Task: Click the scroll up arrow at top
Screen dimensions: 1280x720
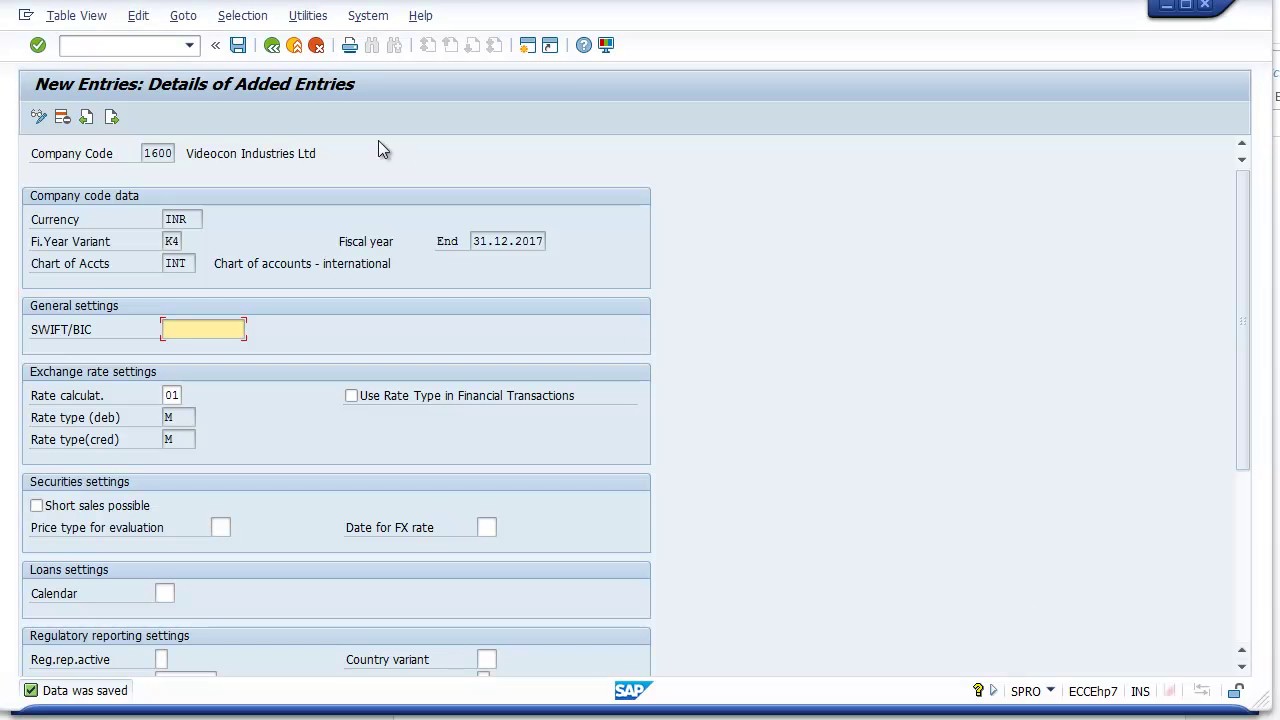Action: coord(1242,145)
